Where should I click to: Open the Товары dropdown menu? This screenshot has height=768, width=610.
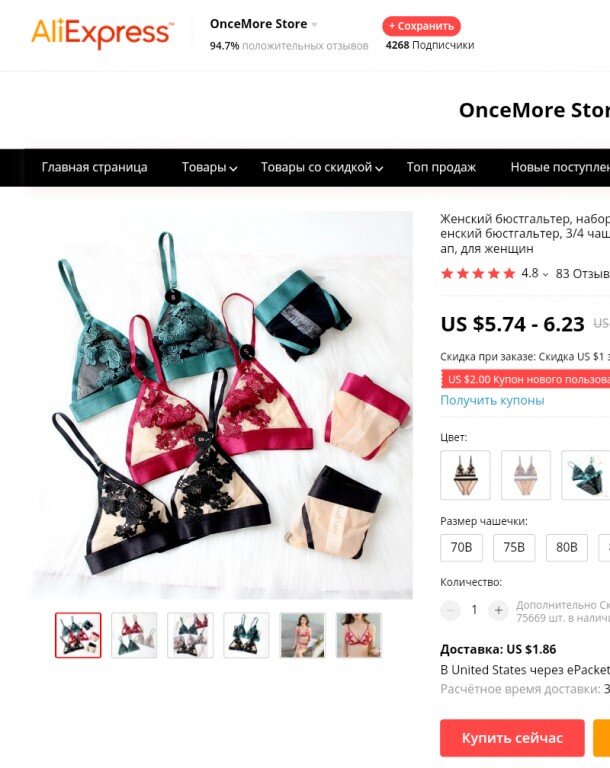[209, 168]
